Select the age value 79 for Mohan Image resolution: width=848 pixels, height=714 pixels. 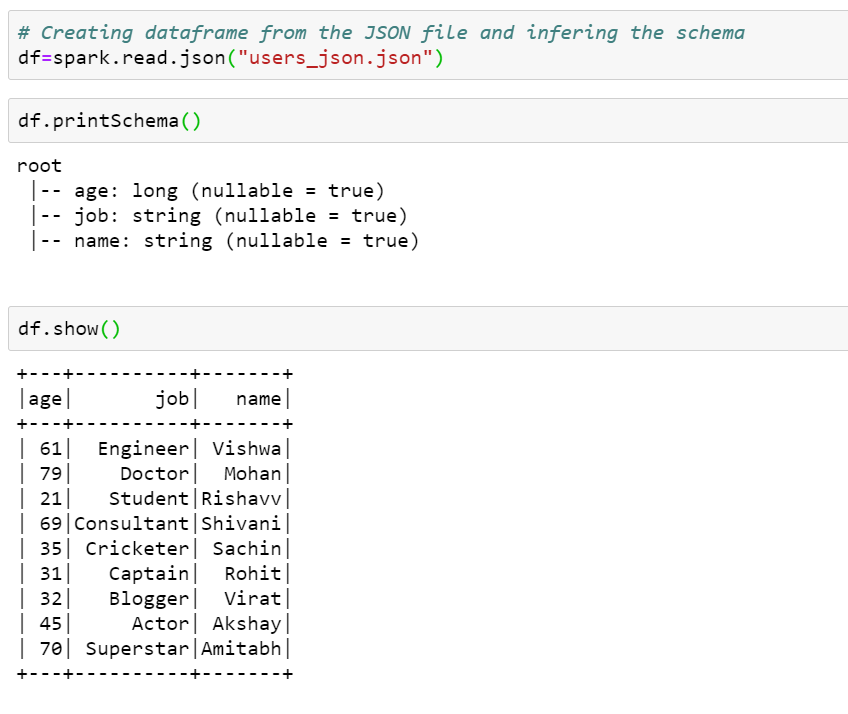43,473
